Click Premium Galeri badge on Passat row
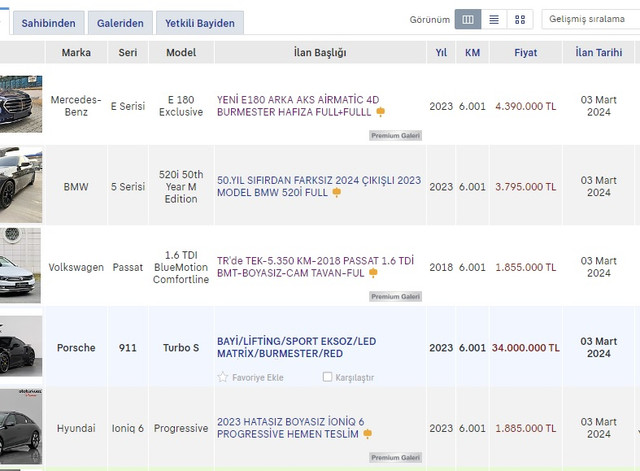This screenshot has width=640, height=471. [396, 296]
